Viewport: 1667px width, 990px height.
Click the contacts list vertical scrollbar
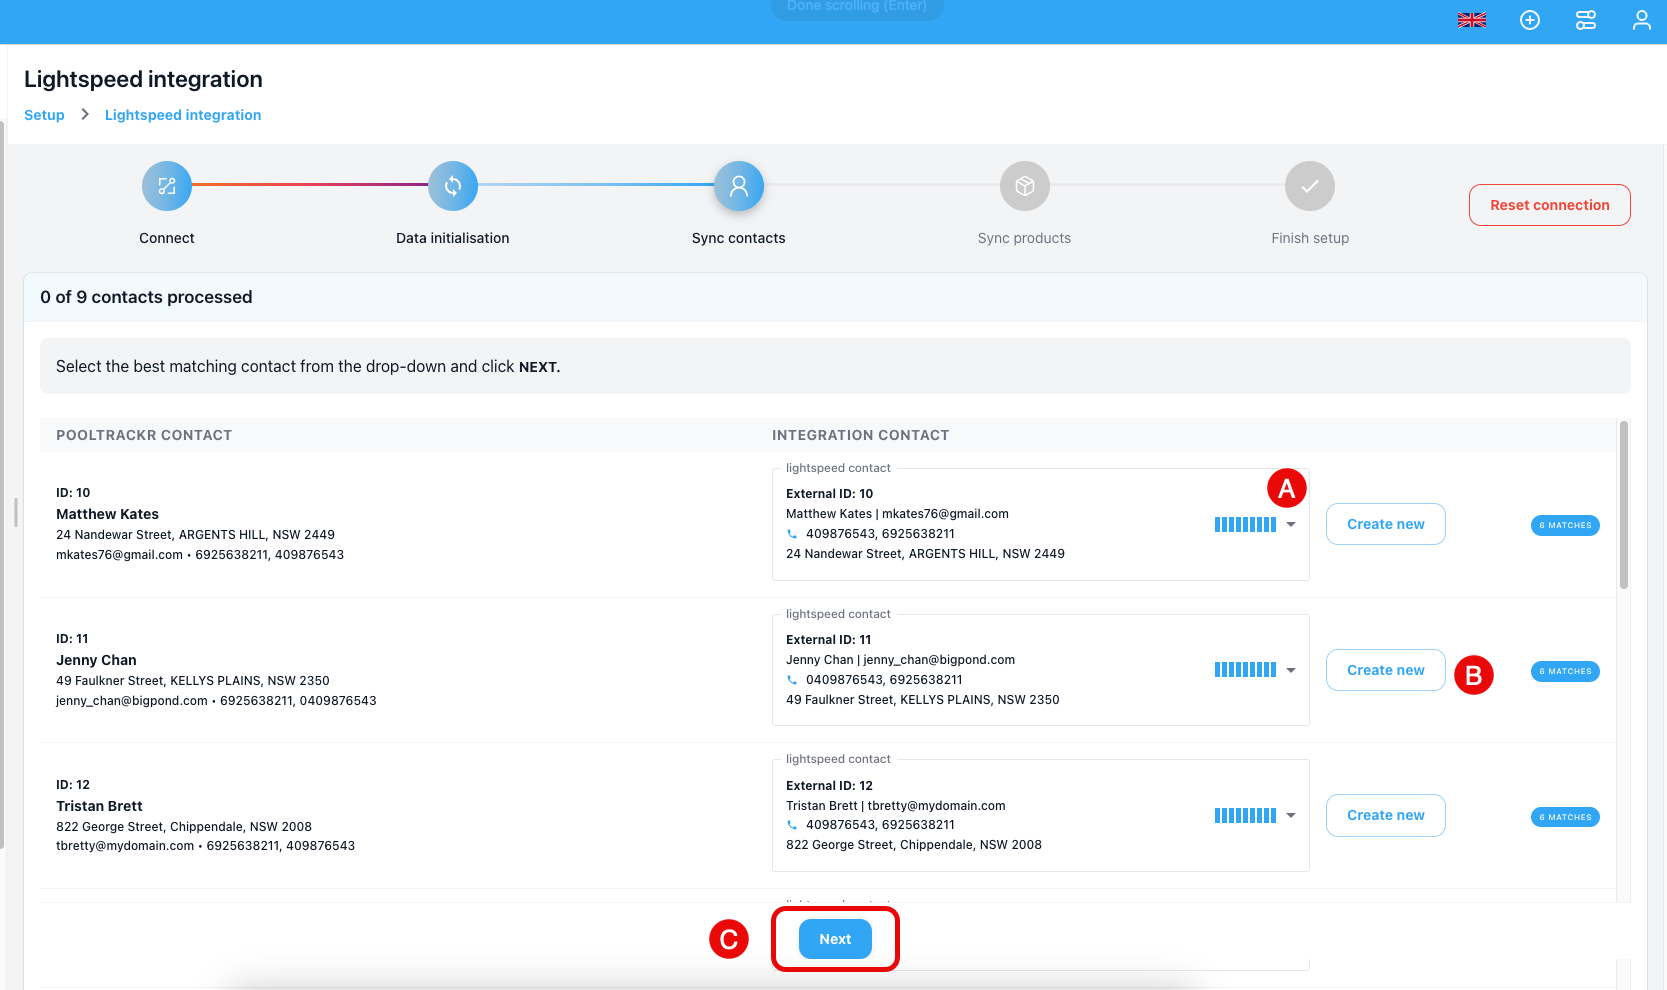click(1624, 505)
